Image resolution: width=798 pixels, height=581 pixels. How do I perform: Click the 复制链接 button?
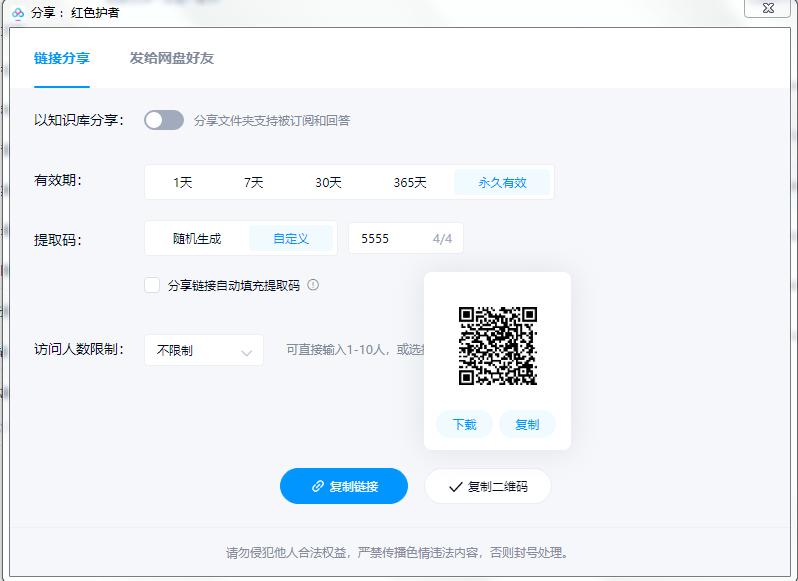[344, 486]
